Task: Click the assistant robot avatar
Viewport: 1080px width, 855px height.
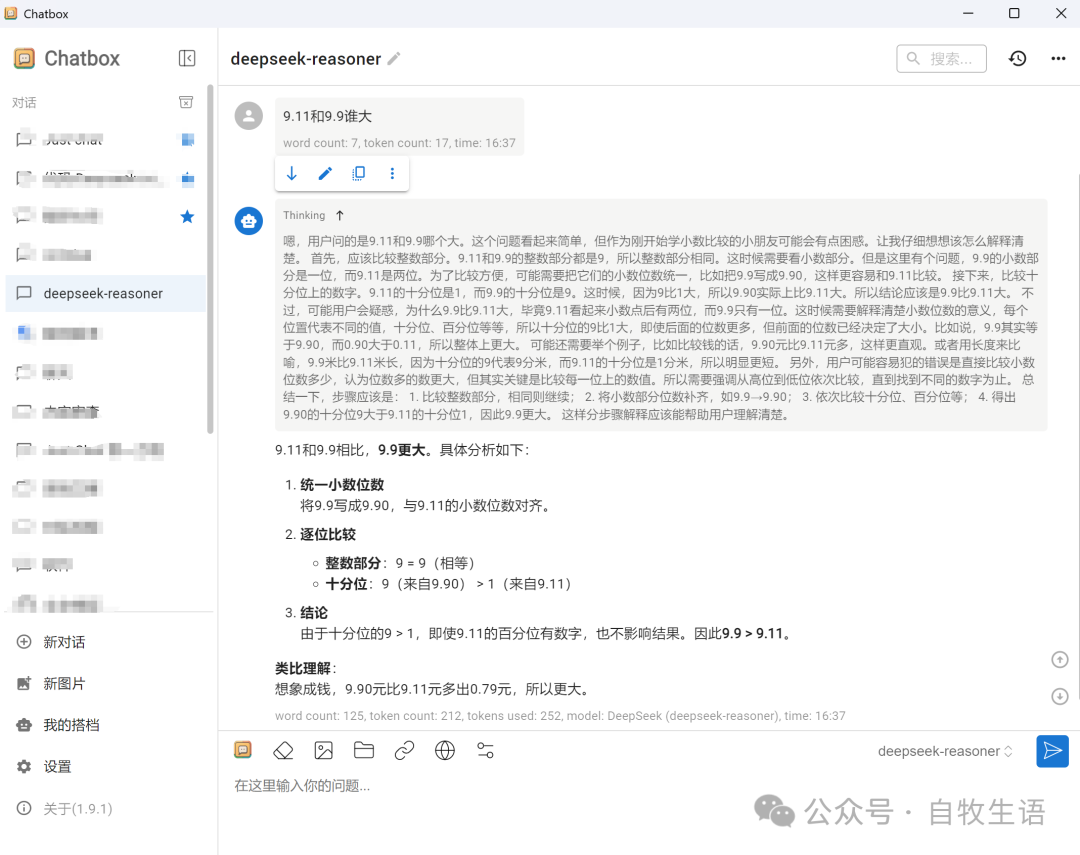Action: [x=249, y=221]
